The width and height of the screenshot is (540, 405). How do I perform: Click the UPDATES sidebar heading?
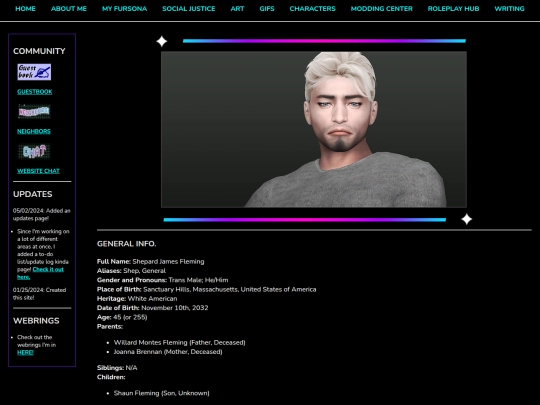(x=33, y=194)
